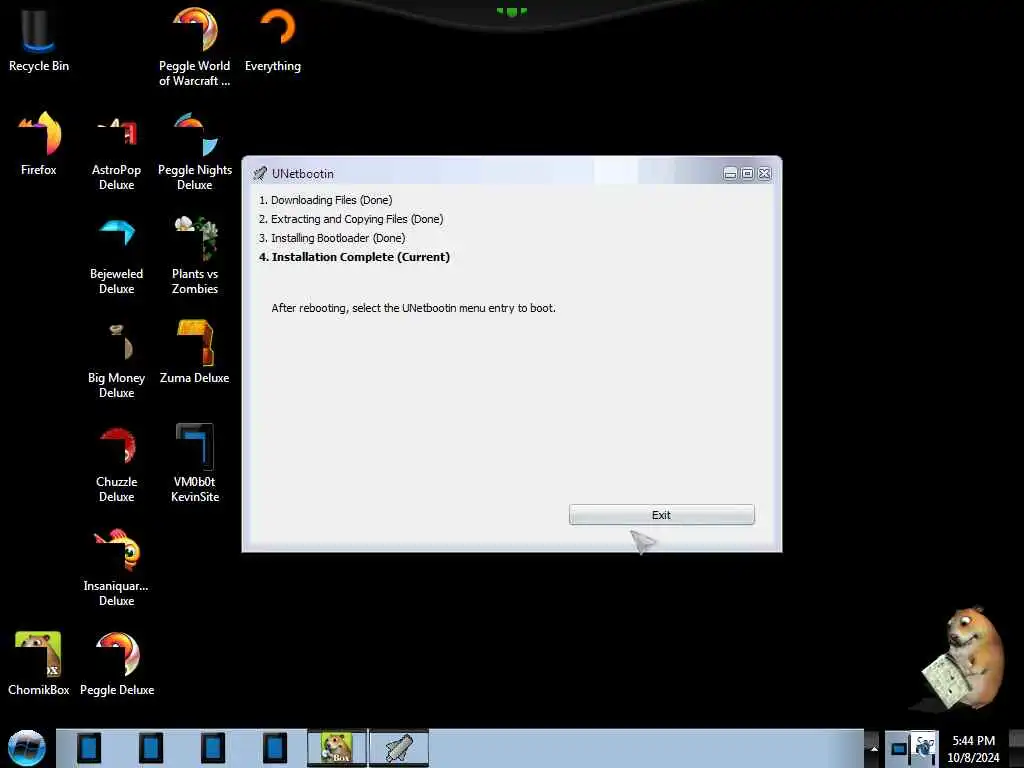Click '3. Installing Bootloader (Done)' step text
Viewport: 1024px width, 768px height.
pos(332,238)
